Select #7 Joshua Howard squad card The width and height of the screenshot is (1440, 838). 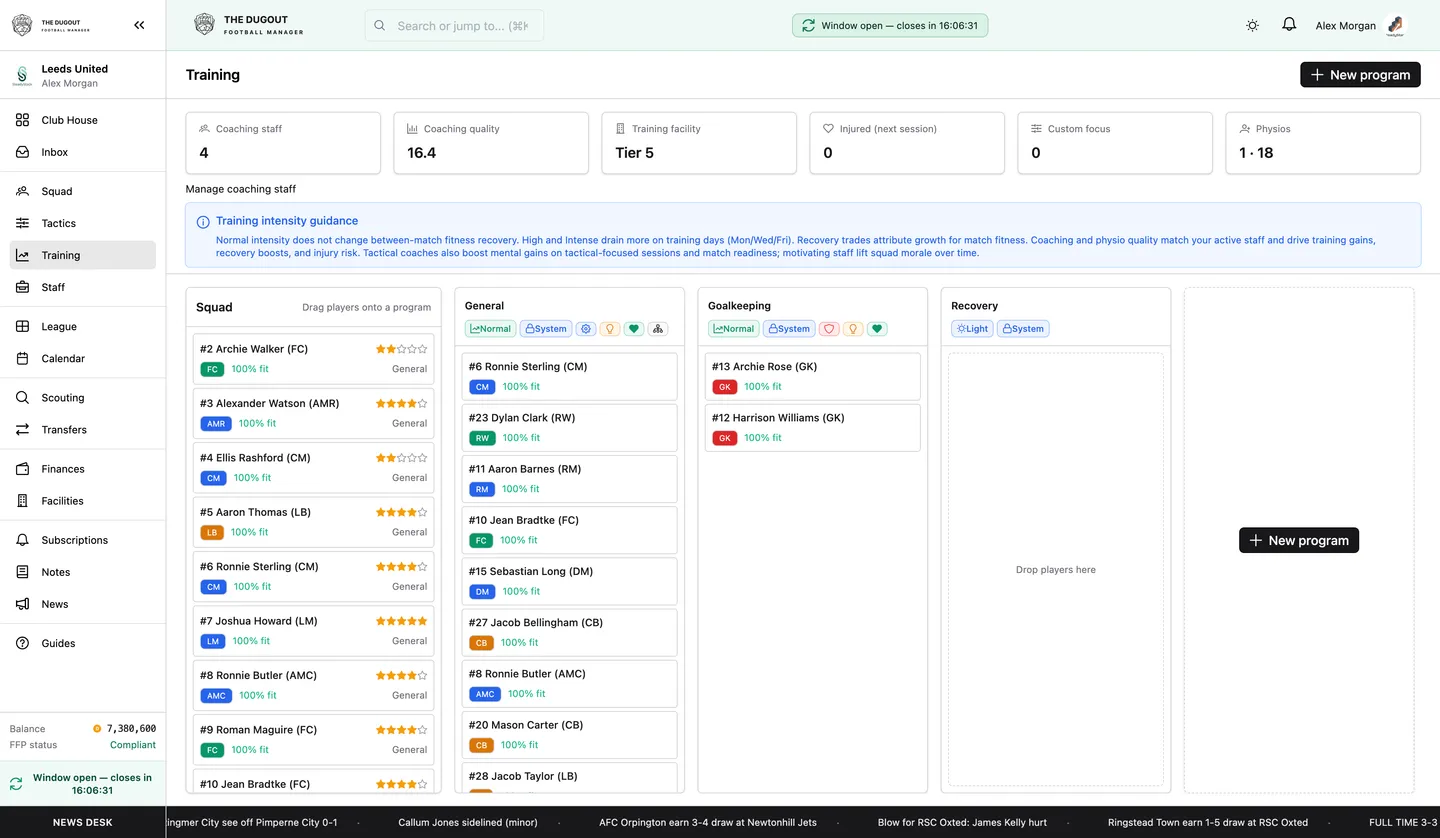[313, 631]
